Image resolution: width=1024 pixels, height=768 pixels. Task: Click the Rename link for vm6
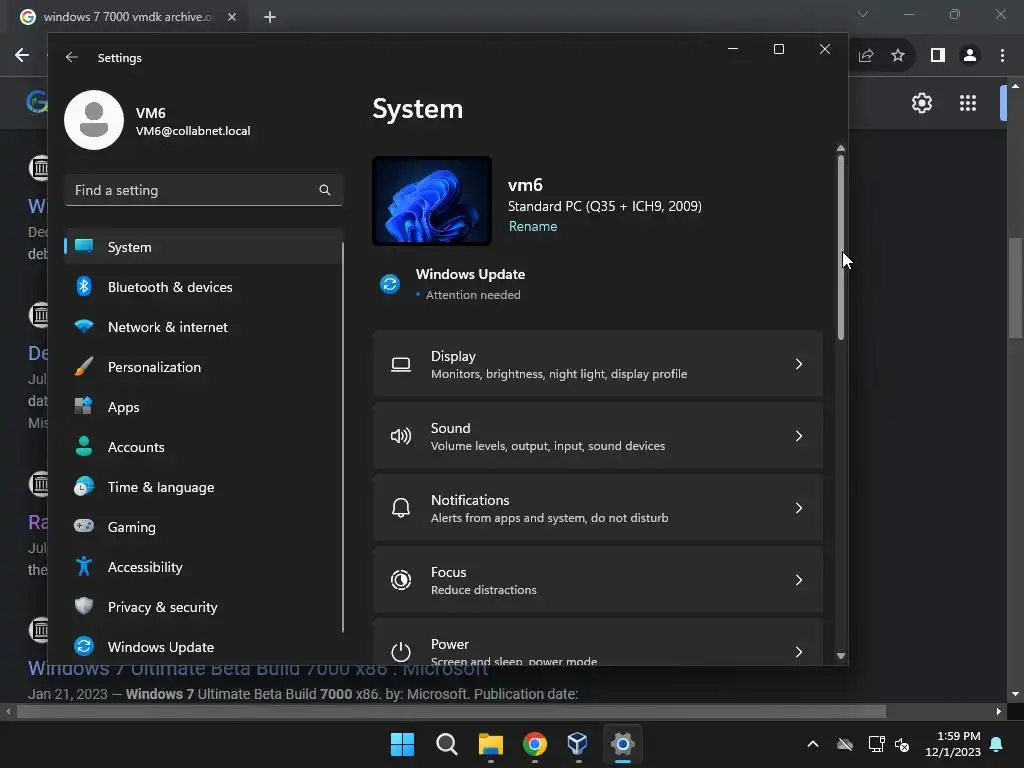pyautogui.click(x=533, y=226)
